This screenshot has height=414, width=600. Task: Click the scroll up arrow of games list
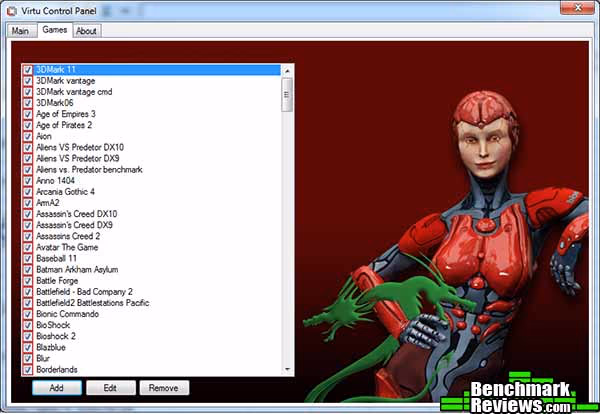pos(287,71)
